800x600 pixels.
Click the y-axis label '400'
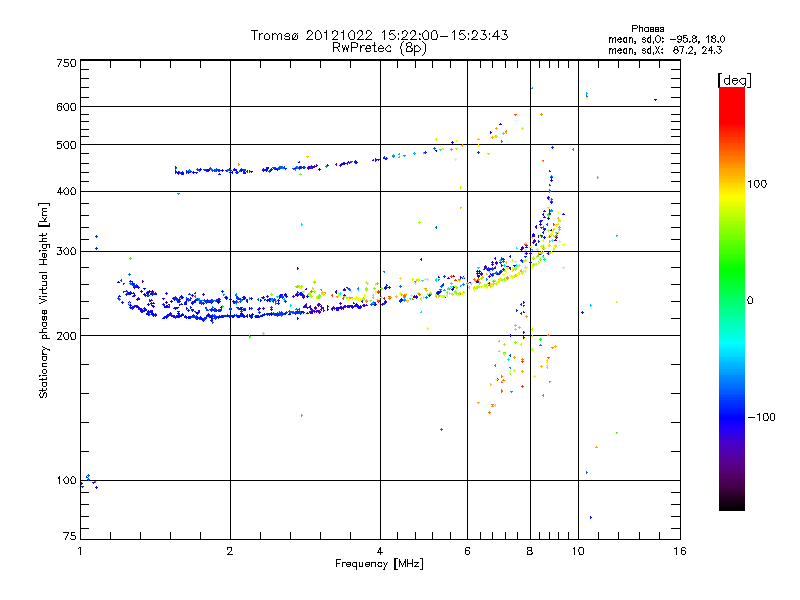point(66,192)
